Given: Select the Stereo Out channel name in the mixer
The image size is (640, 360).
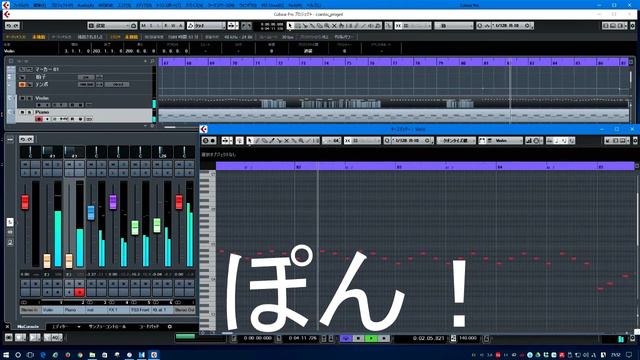Looking at the screenshot, I should pos(184,310).
